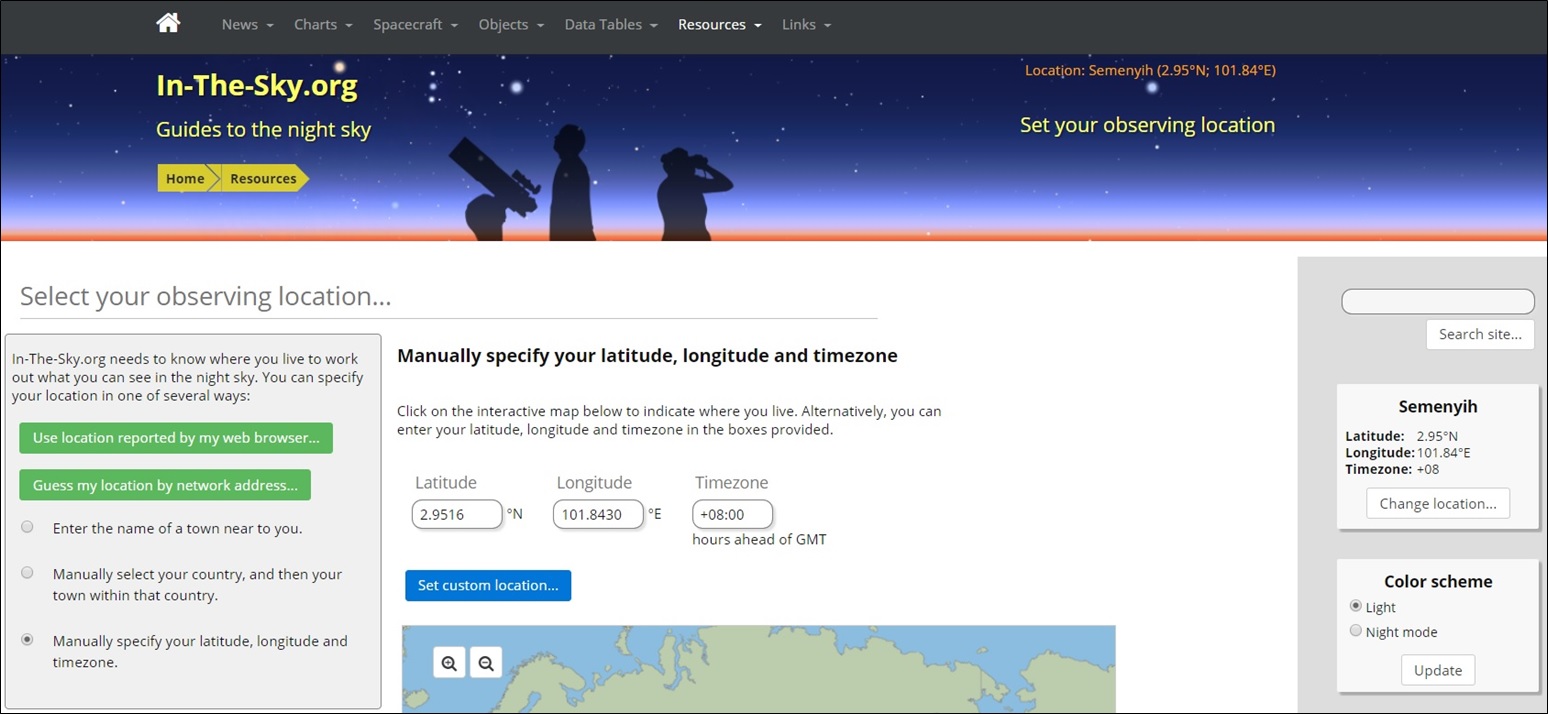Go to the home icon in navbar

(x=168, y=23)
